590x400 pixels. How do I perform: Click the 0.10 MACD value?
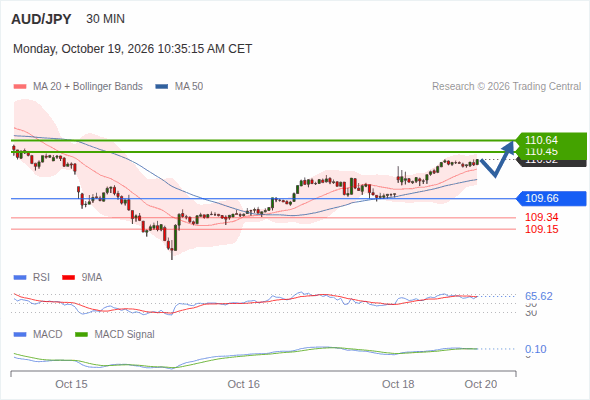click(536, 349)
